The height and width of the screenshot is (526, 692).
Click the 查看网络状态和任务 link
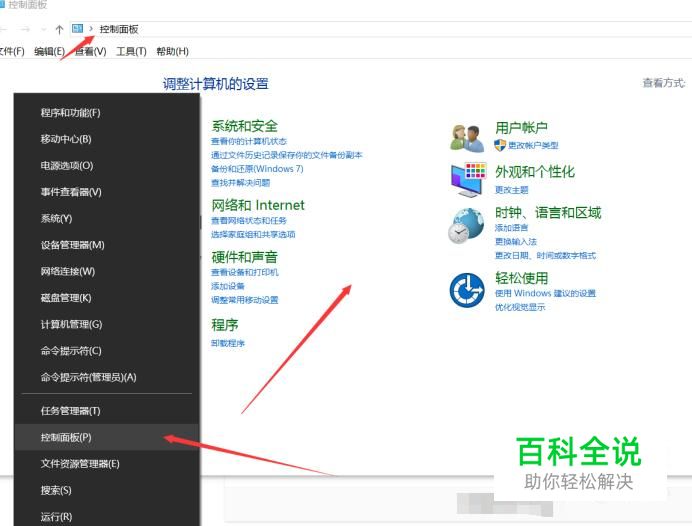coord(249,221)
